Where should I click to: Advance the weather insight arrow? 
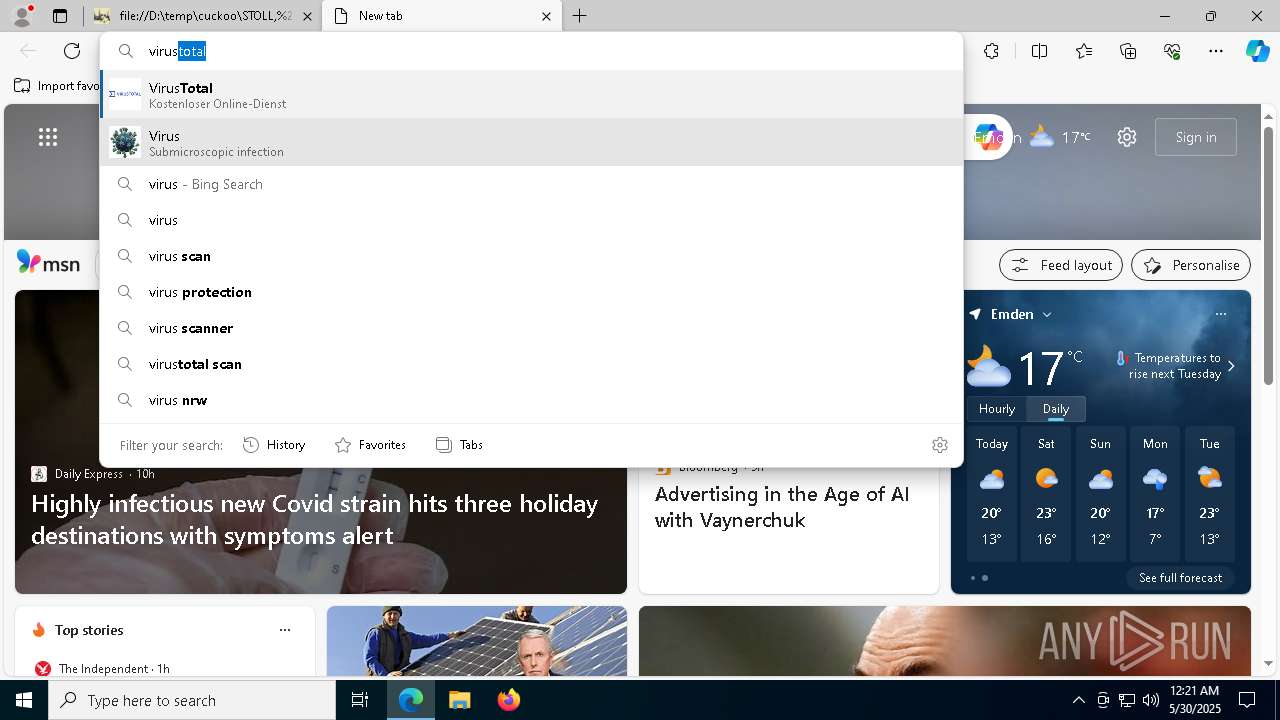[x=1231, y=366]
